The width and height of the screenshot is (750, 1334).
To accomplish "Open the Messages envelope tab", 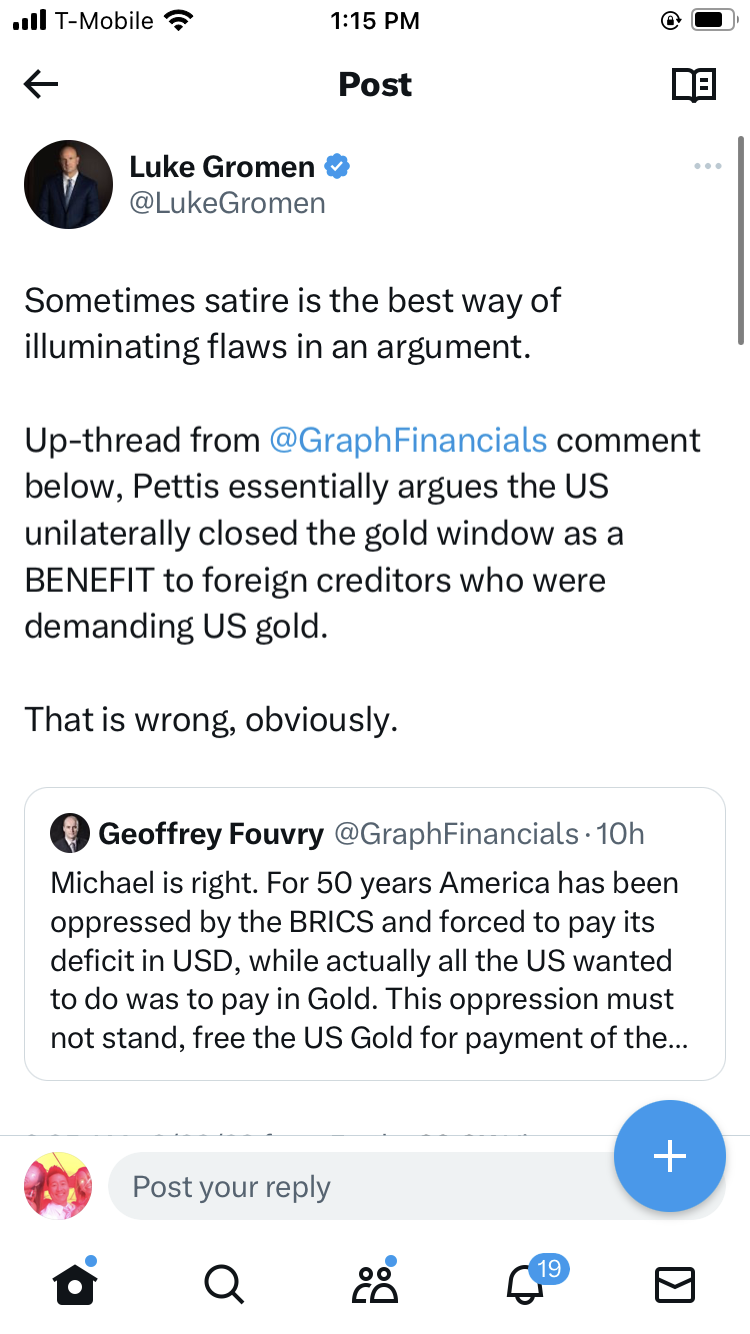I will 675,1284.
